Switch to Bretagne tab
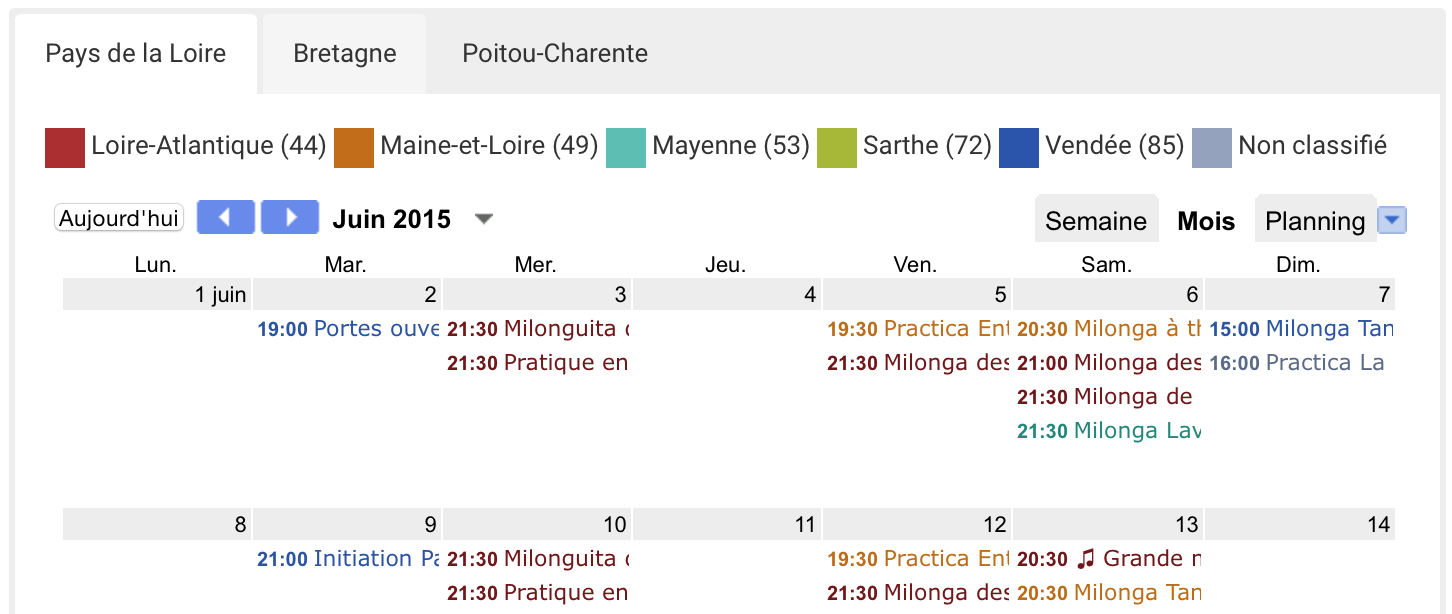 point(345,54)
